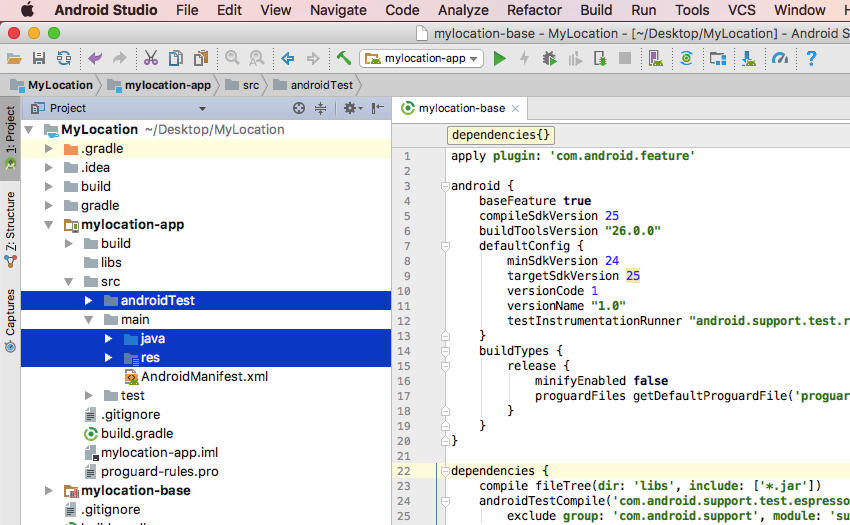This screenshot has width=850, height=525.
Task: Click the Undo arrow icon
Action: (x=95, y=59)
